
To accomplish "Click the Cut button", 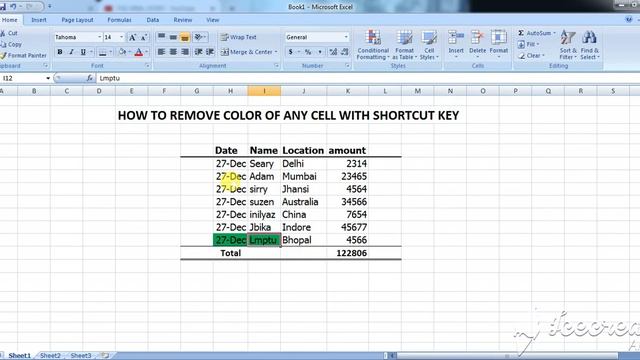I will 9,33.
